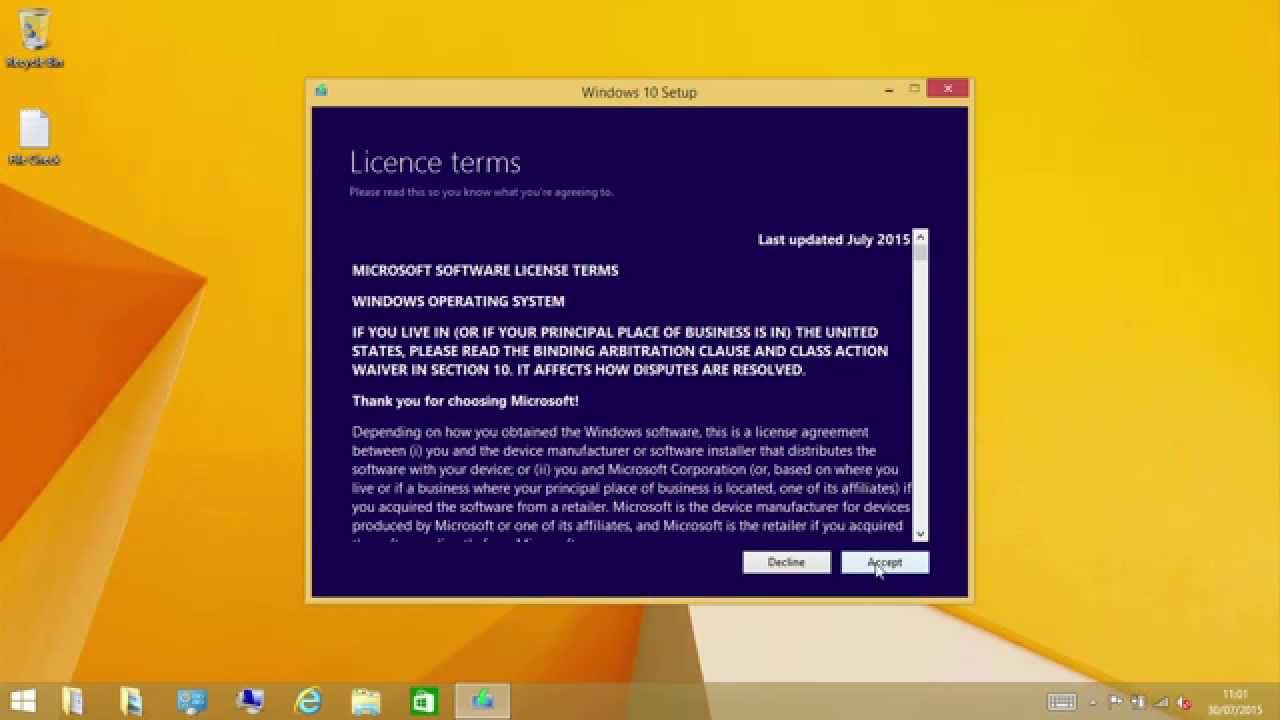
Task: Open the Windows Start button
Action: [x=24, y=701]
